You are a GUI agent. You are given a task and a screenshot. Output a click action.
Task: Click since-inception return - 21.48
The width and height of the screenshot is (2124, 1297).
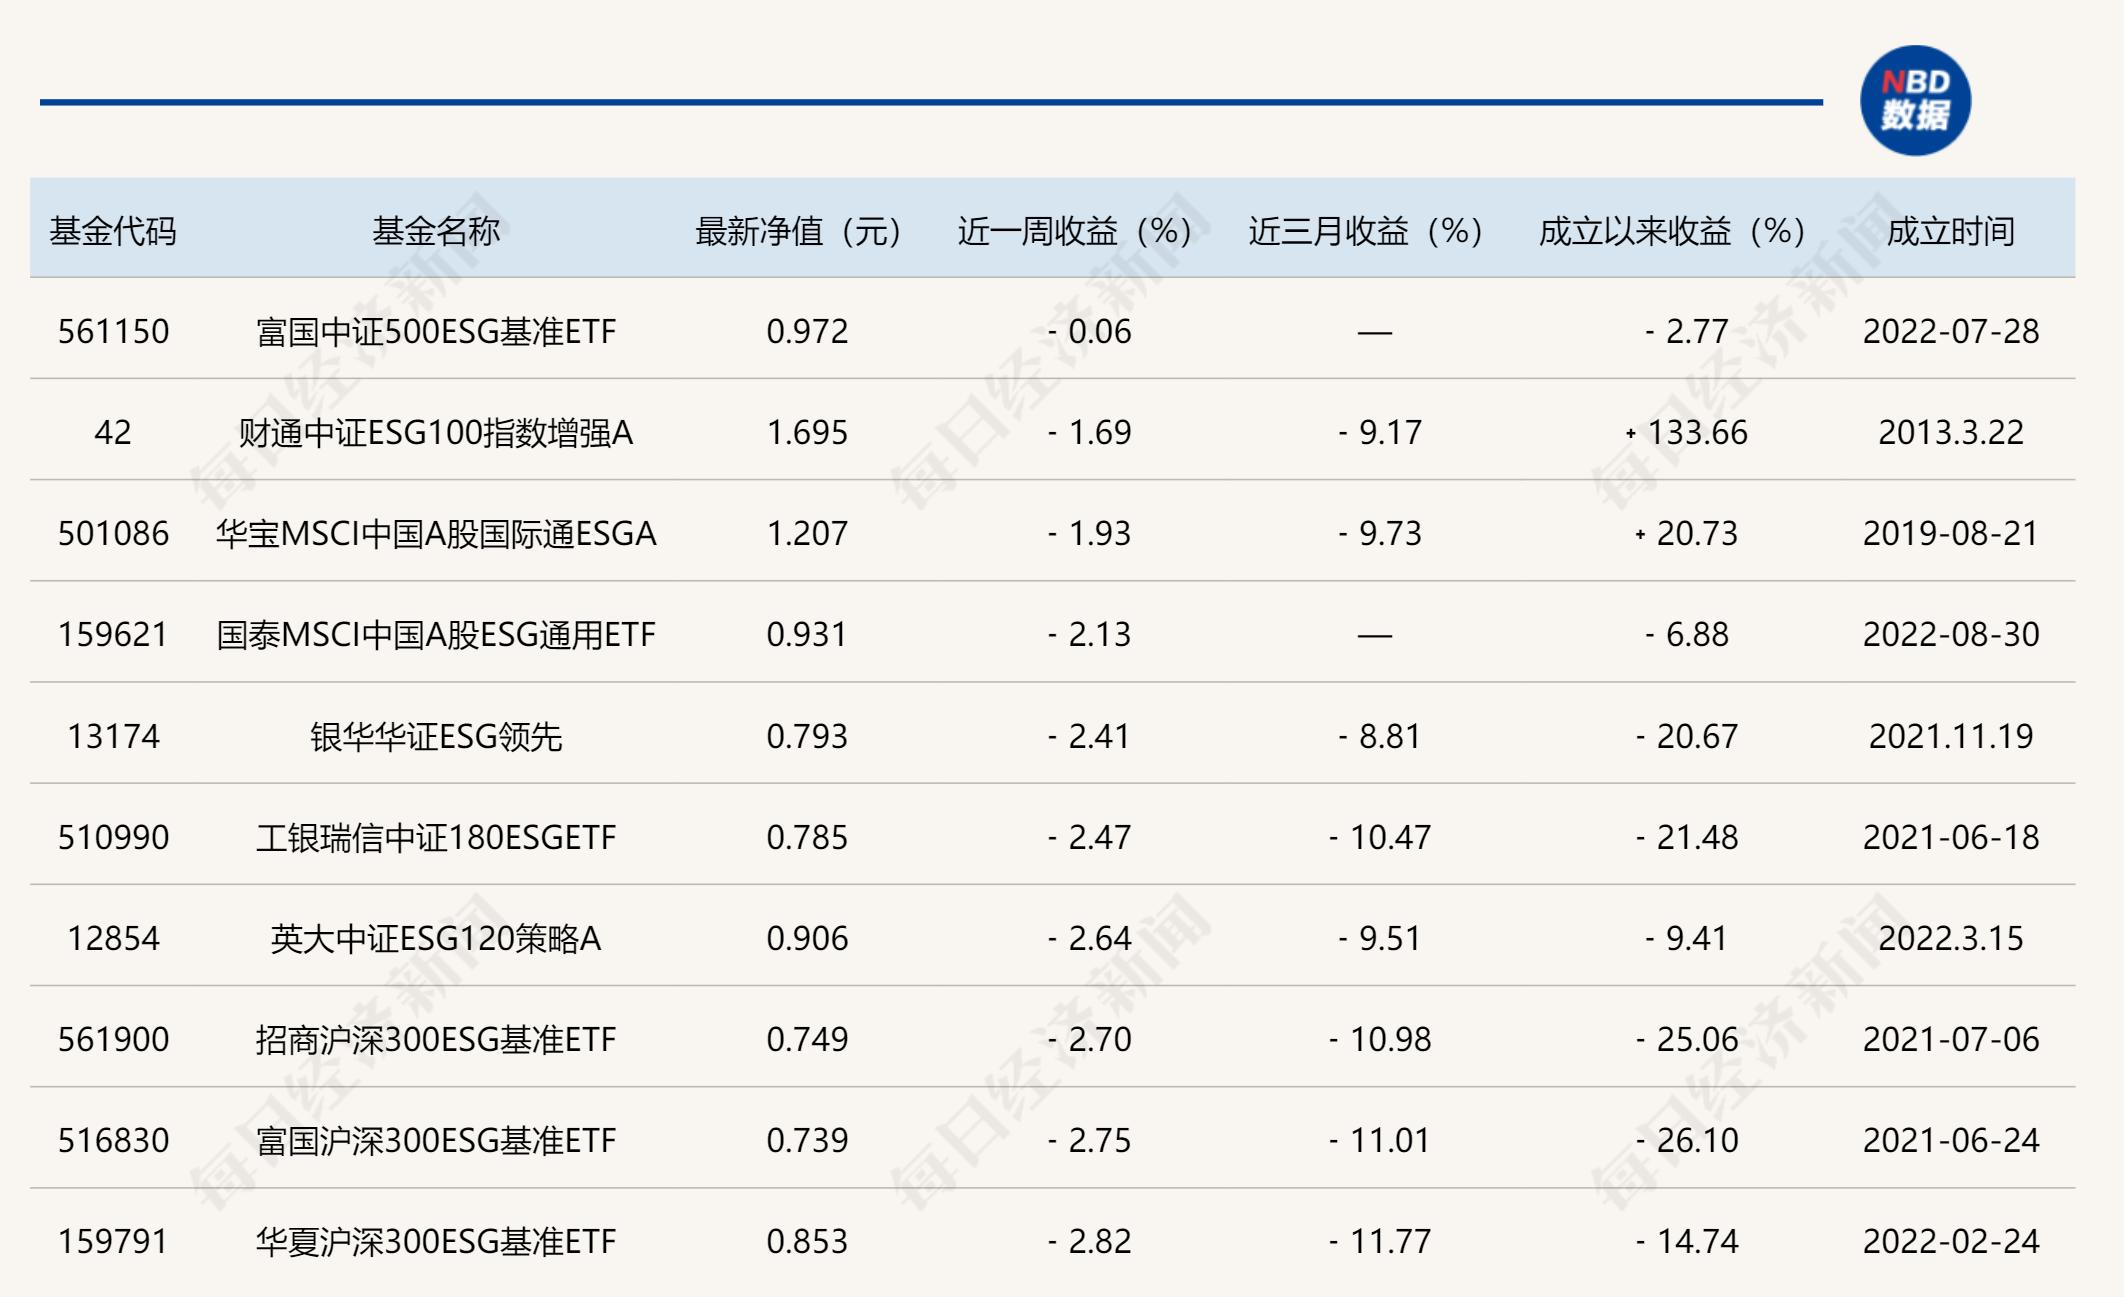pyautogui.click(x=1687, y=837)
